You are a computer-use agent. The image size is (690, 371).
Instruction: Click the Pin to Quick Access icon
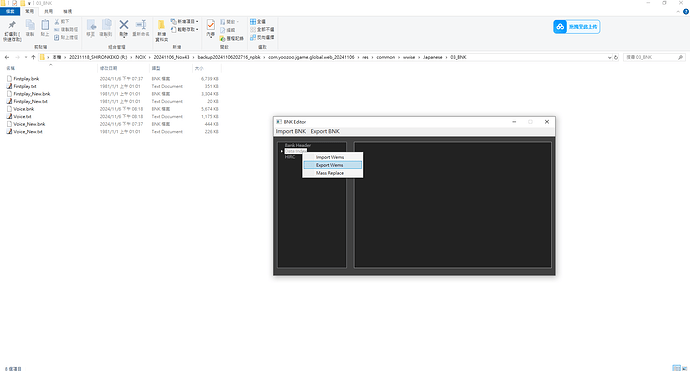pos(12,25)
